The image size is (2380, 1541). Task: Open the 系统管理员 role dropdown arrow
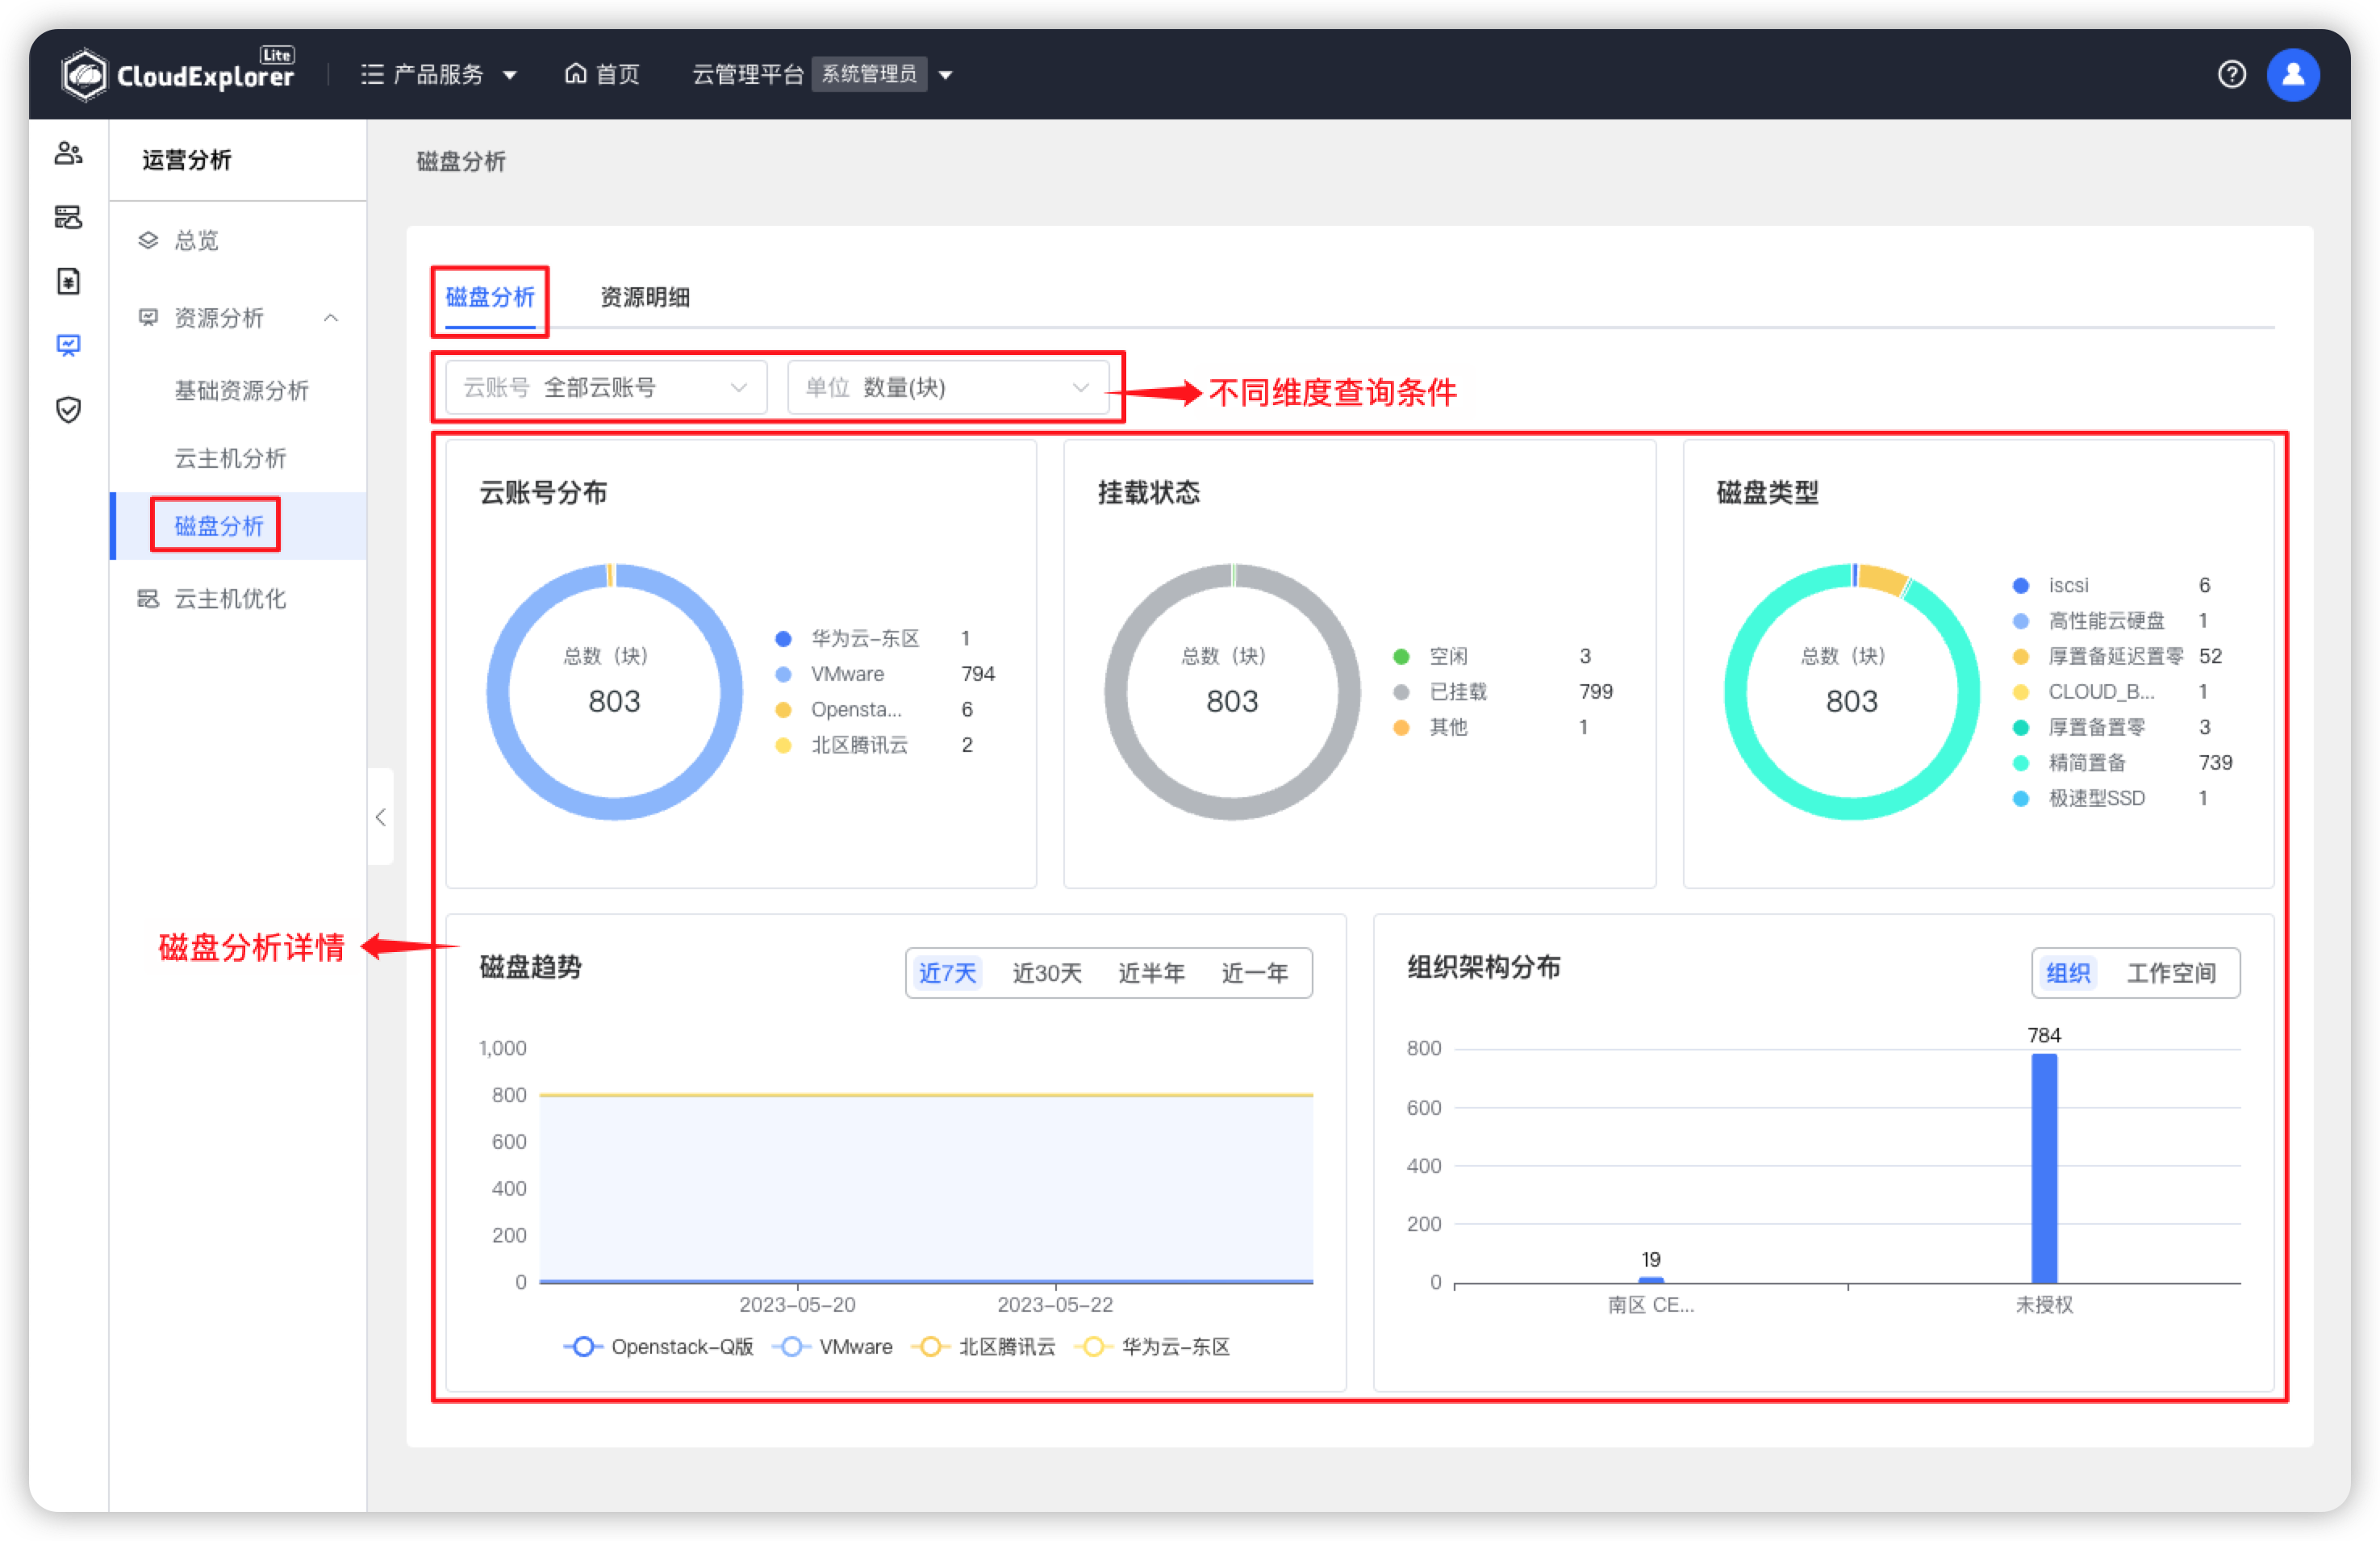945,75
